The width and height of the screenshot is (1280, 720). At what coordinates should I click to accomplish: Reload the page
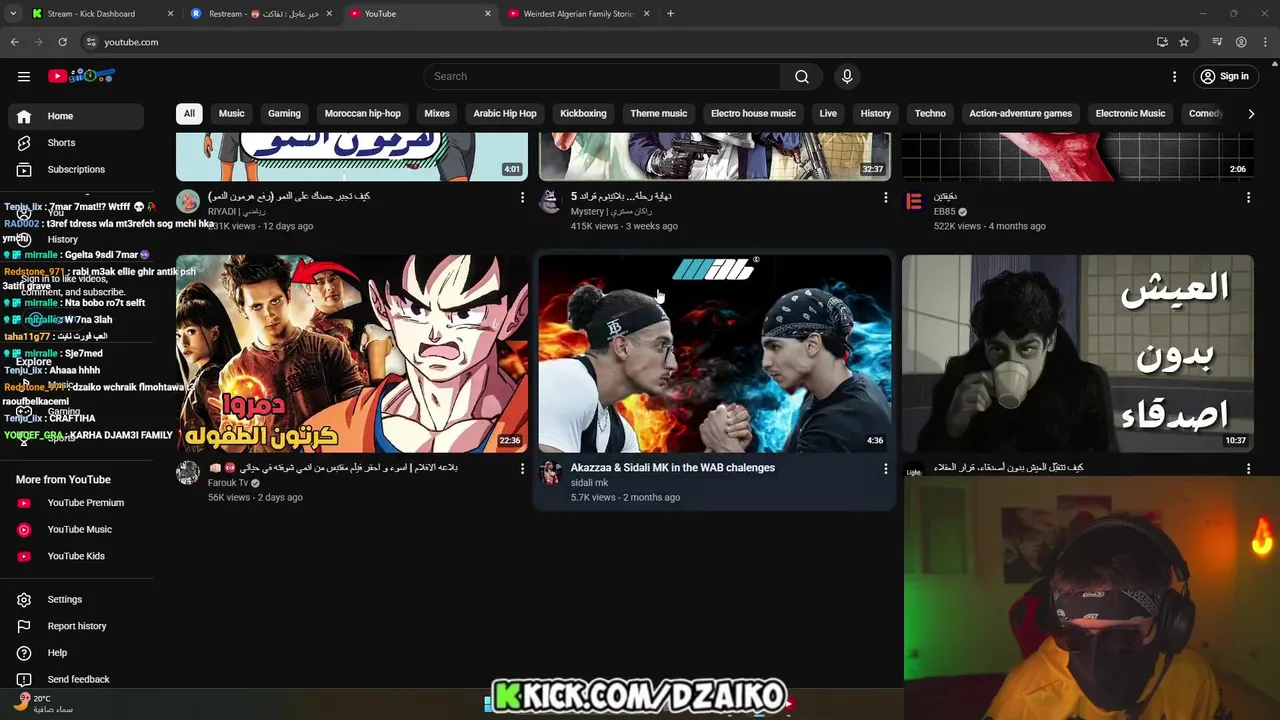[62, 42]
